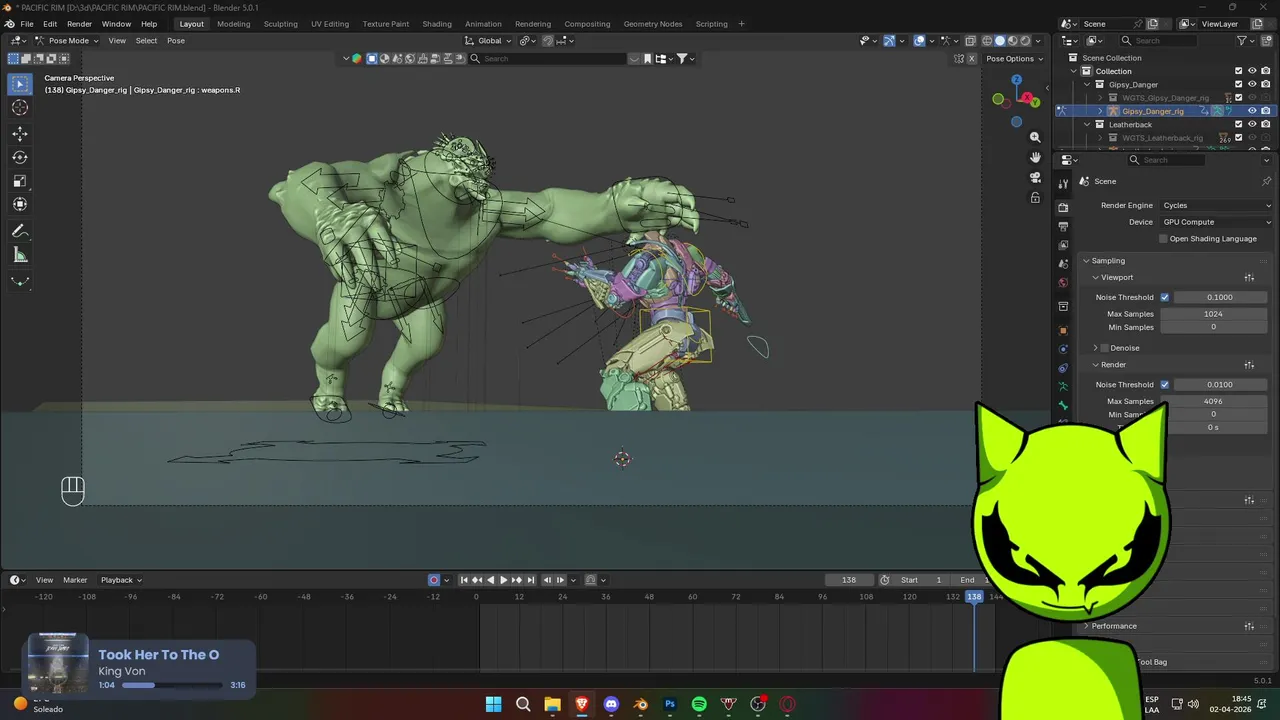The width and height of the screenshot is (1280, 720).
Task: Switch to the Modeling workspace tab
Action: click(x=234, y=24)
